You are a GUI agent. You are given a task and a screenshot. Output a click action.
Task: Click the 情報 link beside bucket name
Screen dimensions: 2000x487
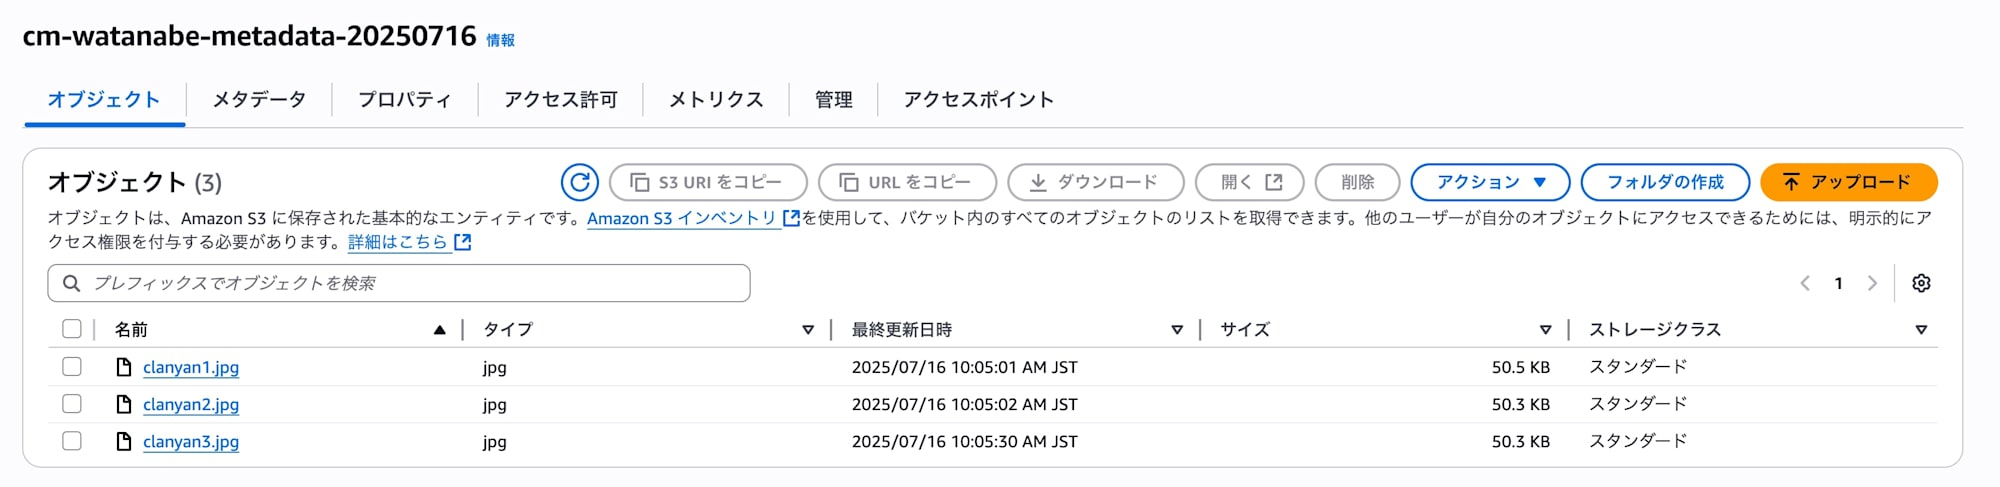tap(501, 40)
